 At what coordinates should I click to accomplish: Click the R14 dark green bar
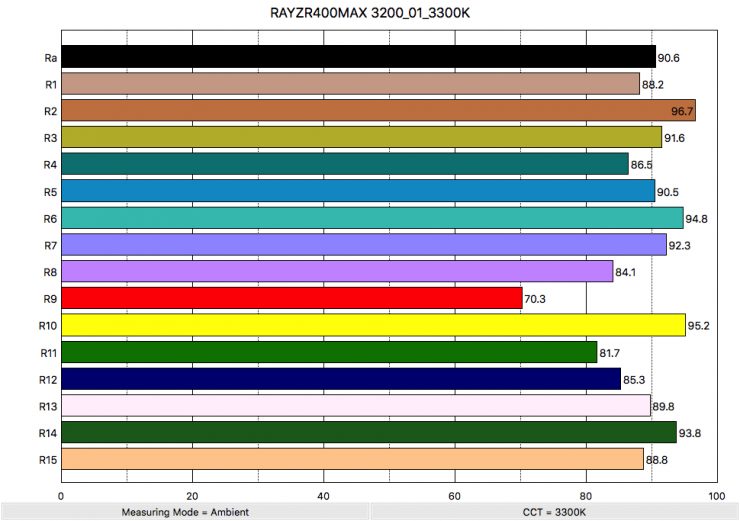(x=369, y=432)
